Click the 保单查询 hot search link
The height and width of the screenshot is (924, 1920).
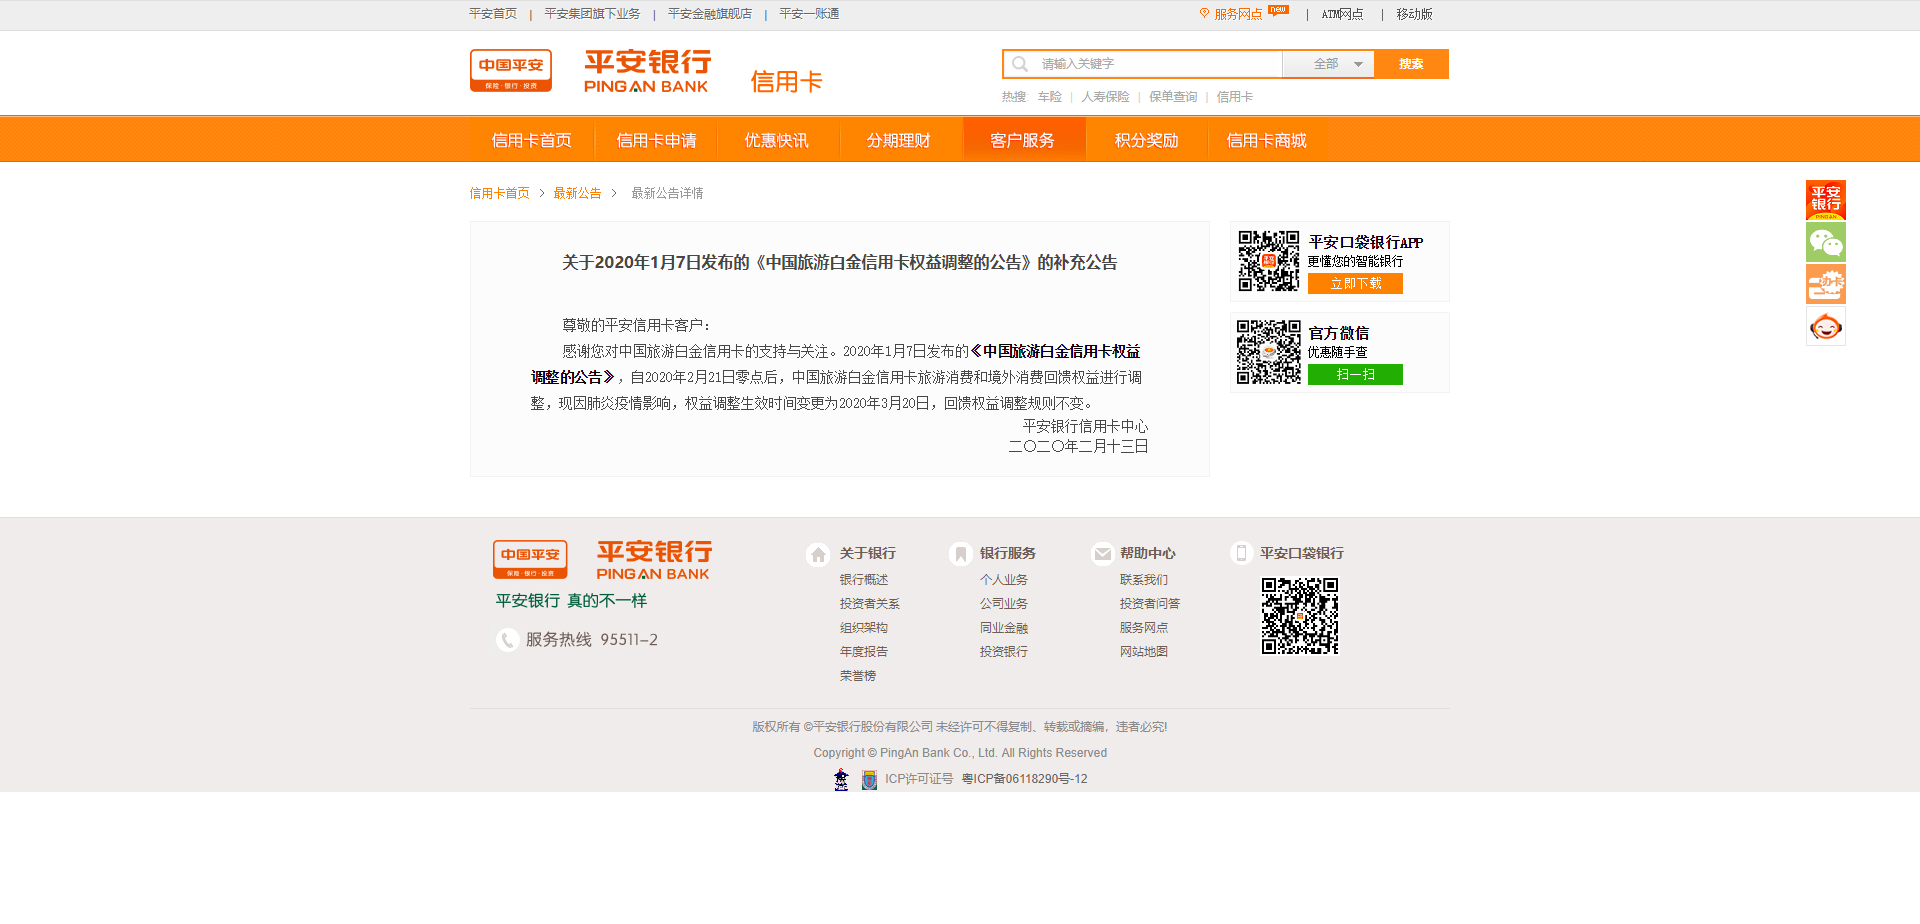1173,97
